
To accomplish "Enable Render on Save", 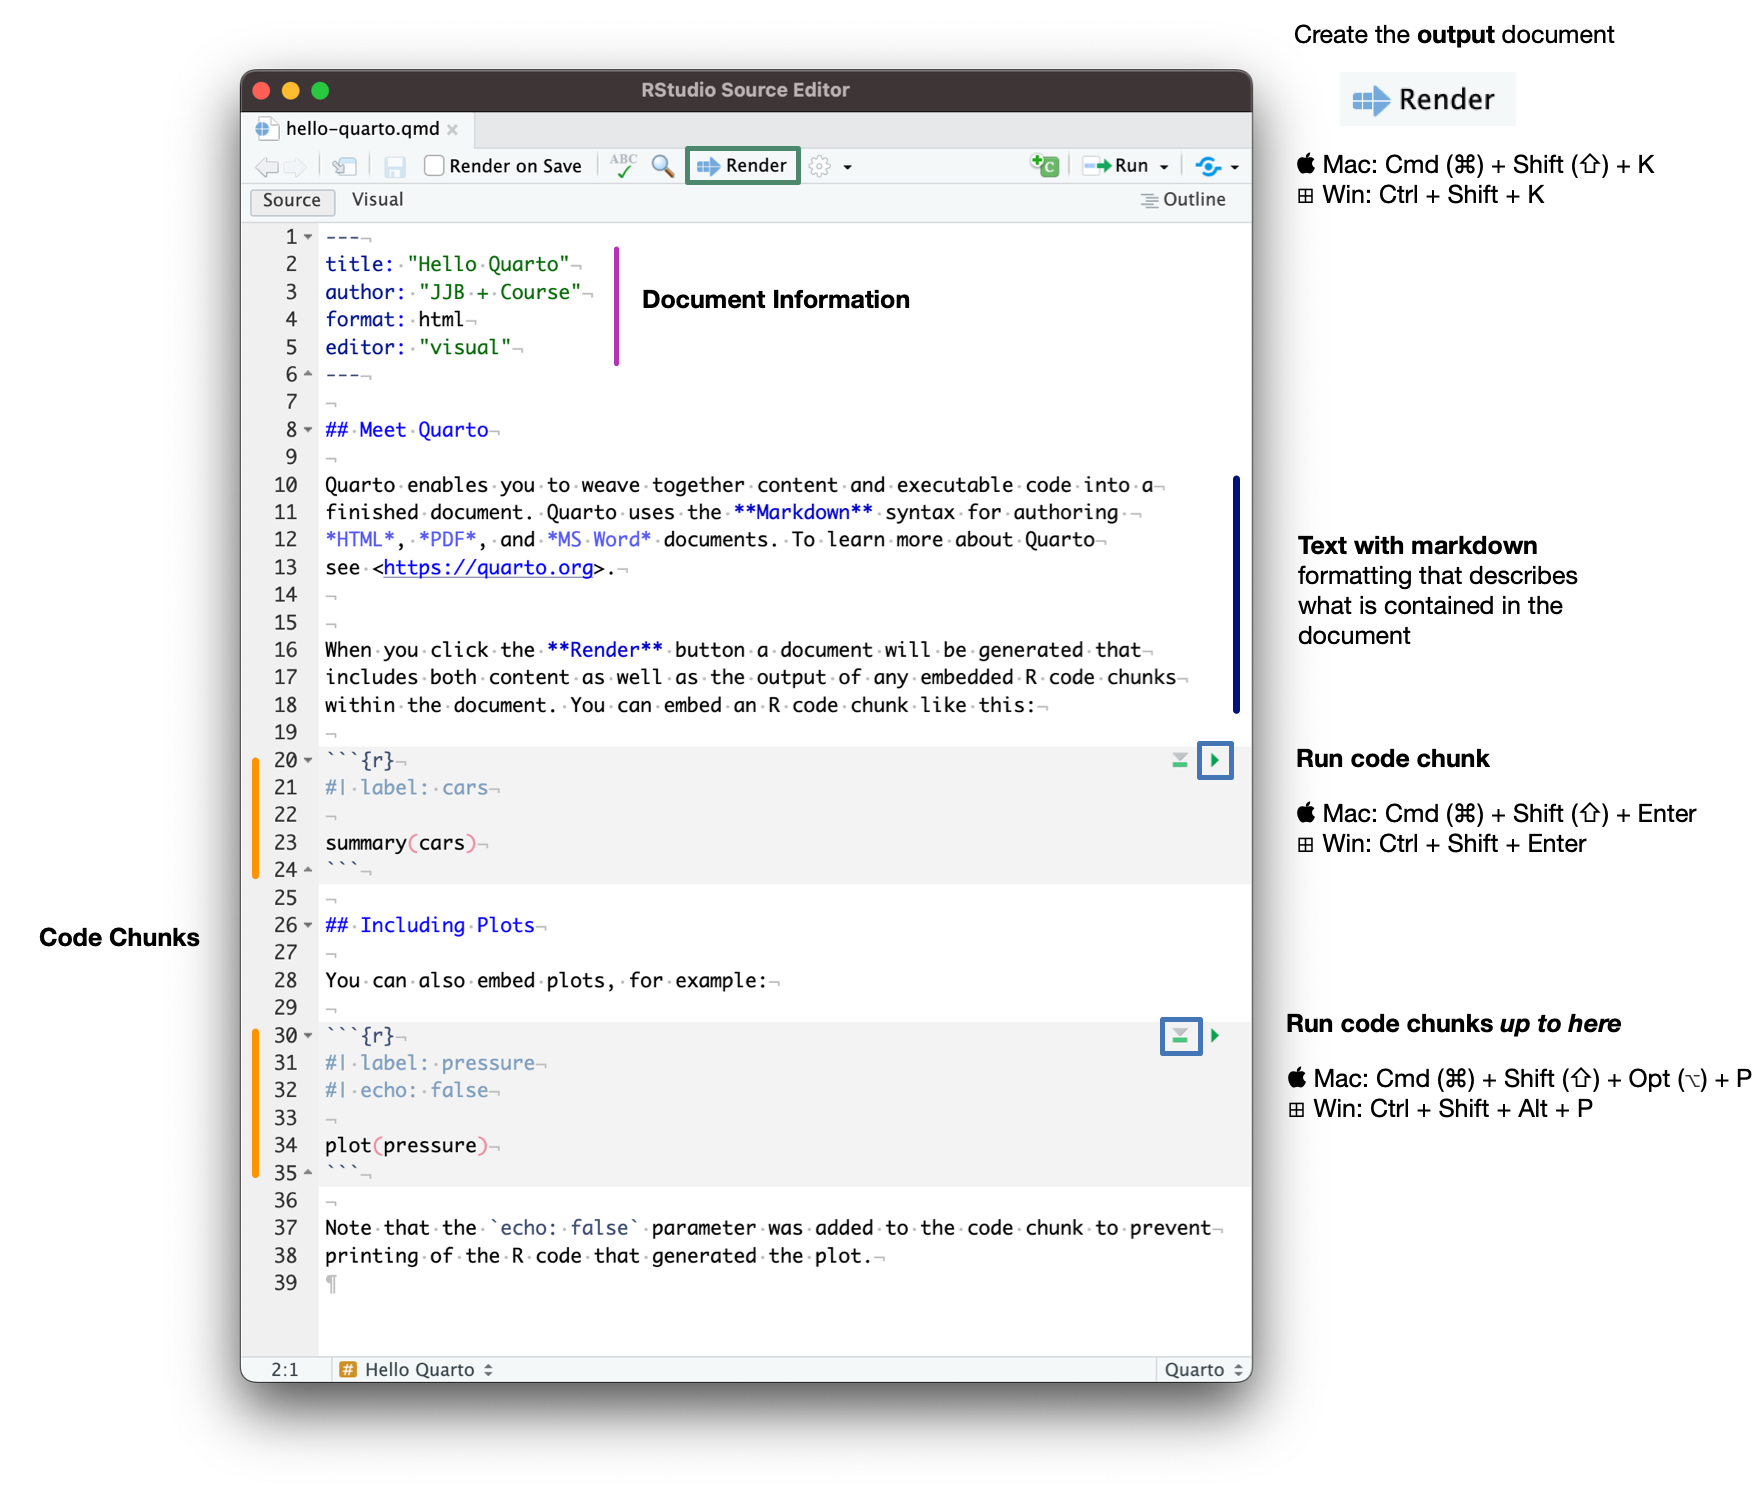I will point(434,165).
